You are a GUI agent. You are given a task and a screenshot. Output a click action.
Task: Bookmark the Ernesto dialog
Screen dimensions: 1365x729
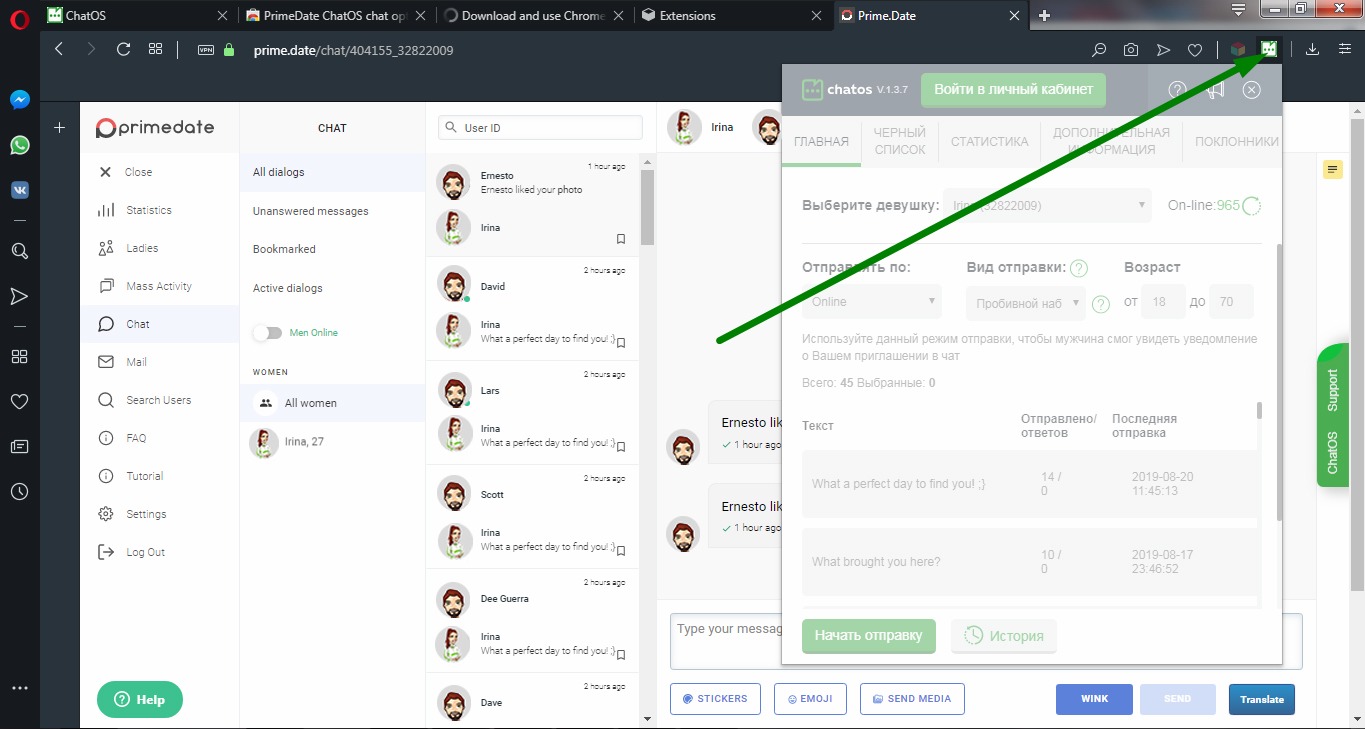point(621,238)
